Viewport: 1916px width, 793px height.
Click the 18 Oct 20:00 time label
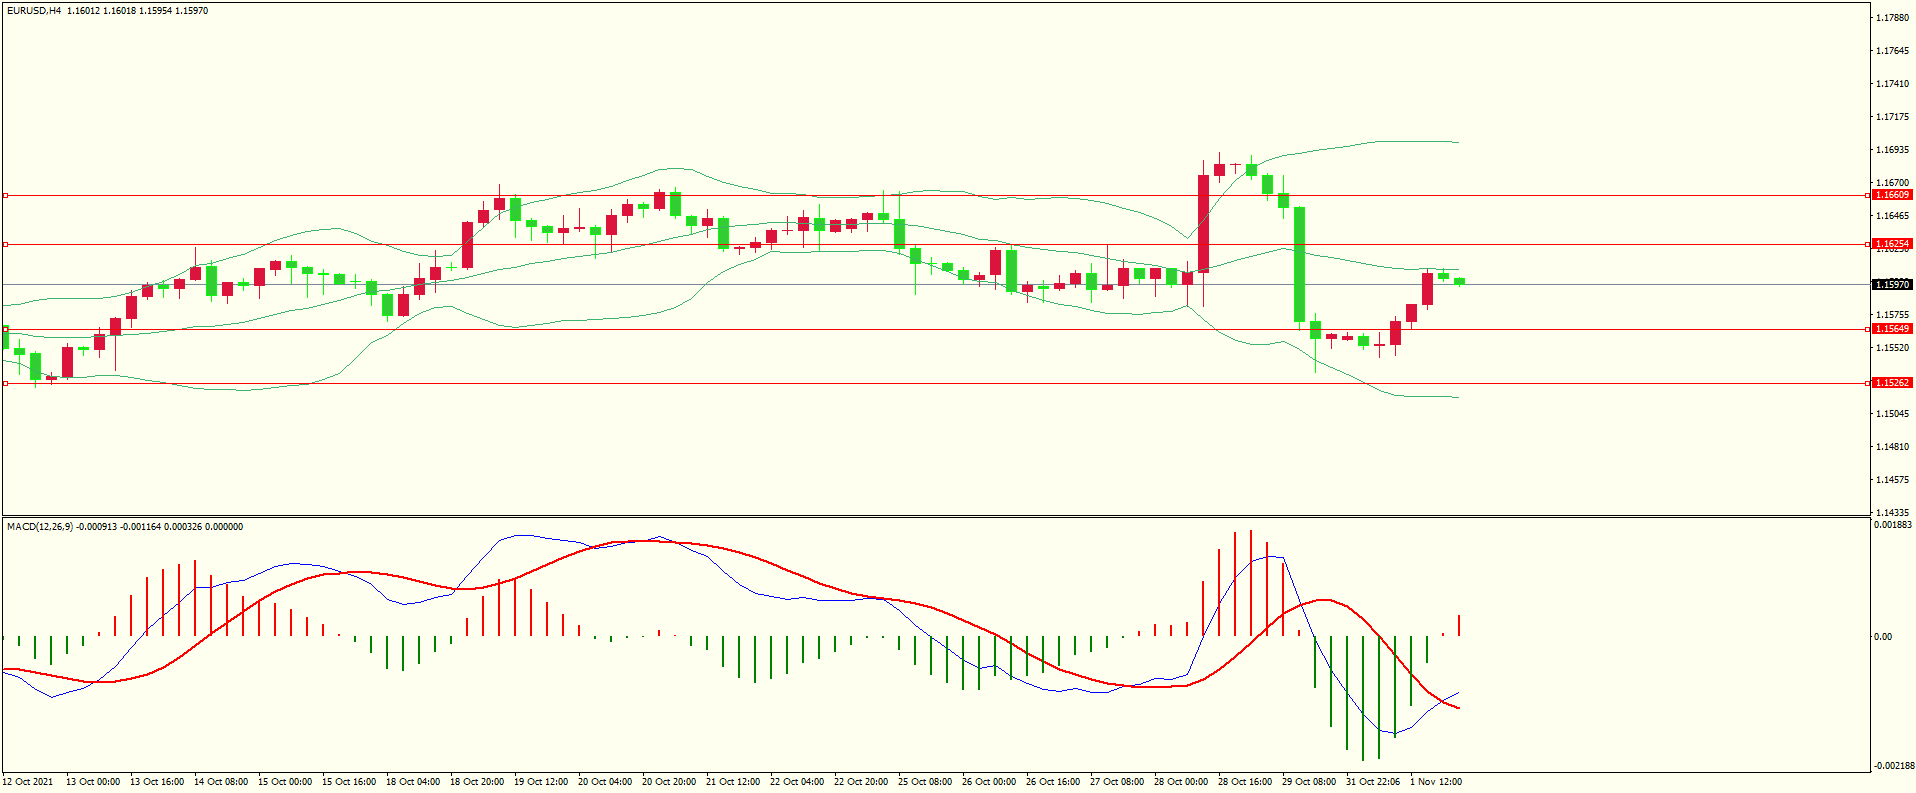coord(477,782)
